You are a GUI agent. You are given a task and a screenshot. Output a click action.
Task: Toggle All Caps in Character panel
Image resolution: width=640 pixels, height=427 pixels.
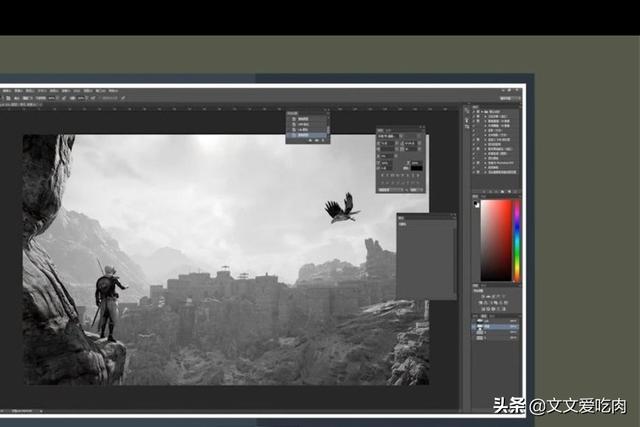(392, 175)
